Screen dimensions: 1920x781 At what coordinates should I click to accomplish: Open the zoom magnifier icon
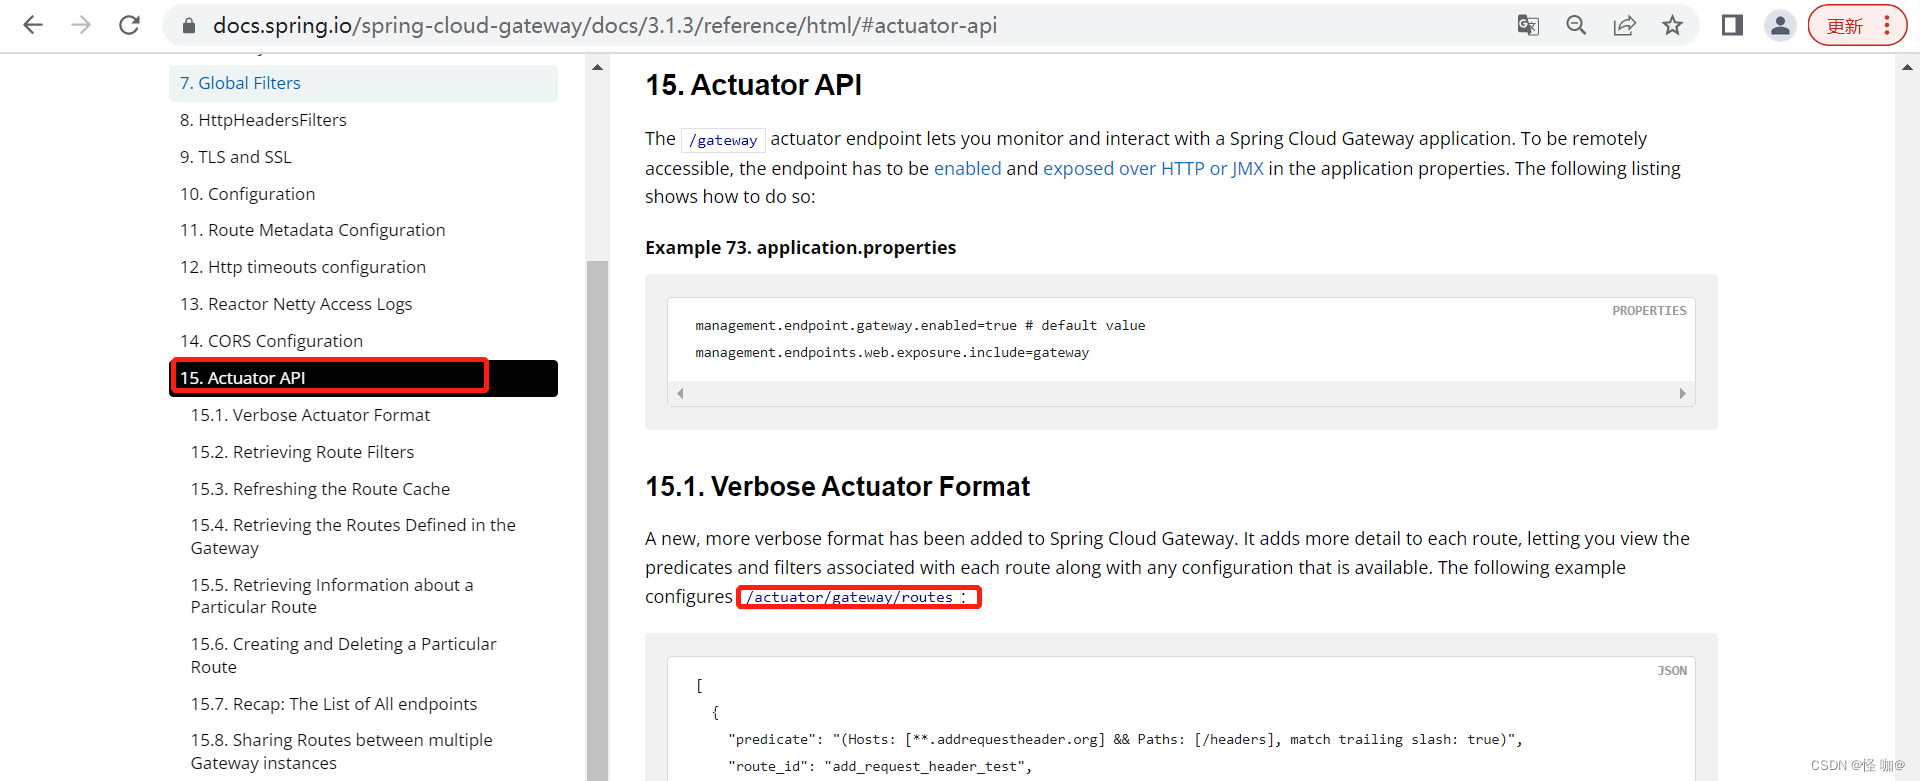coord(1576,25)
